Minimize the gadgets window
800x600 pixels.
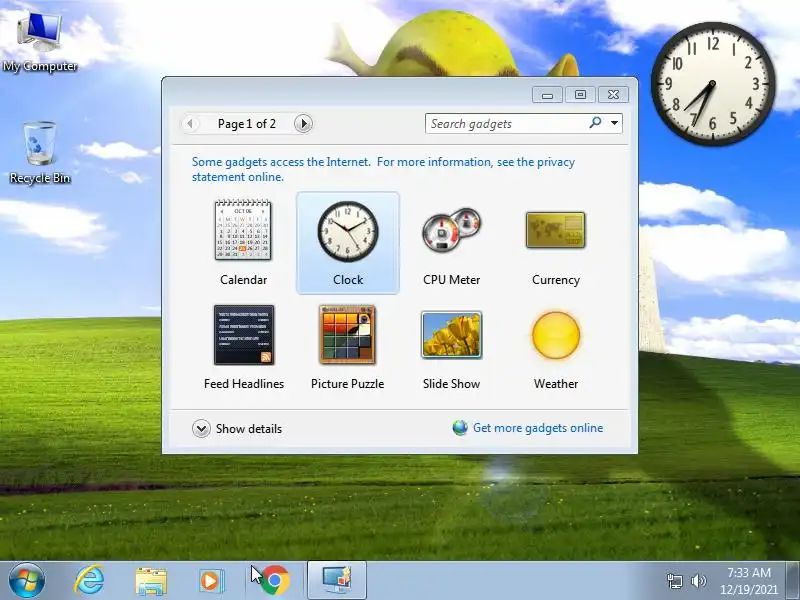(x=547, y=94)
